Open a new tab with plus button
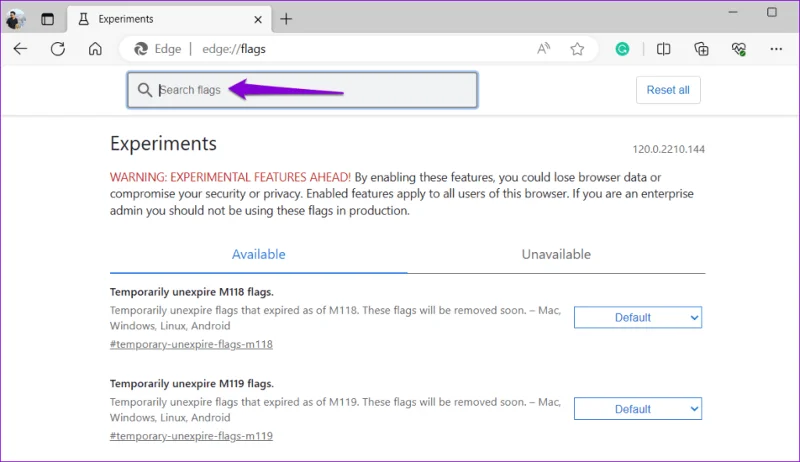Screen dimensions: 800x462 [x=286, y=19]
